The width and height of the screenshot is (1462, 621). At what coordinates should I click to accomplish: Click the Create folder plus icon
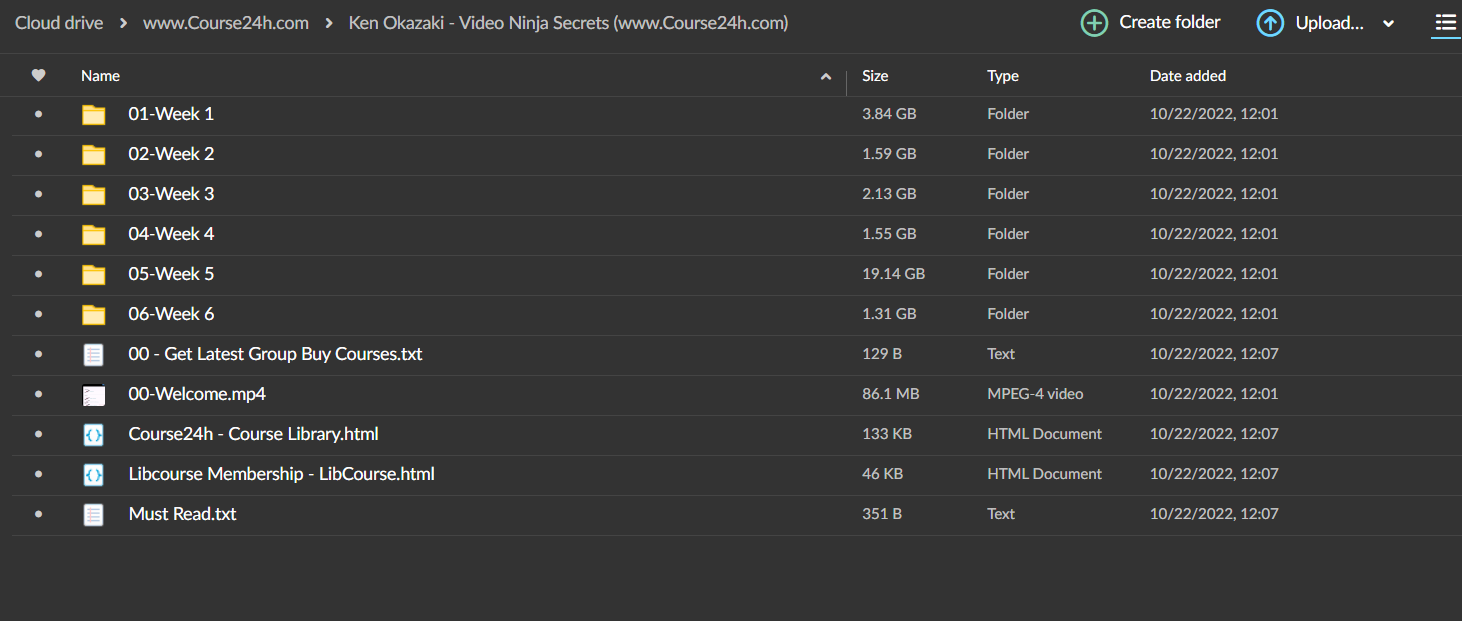pyautogui.click(x=1095, y=23)
